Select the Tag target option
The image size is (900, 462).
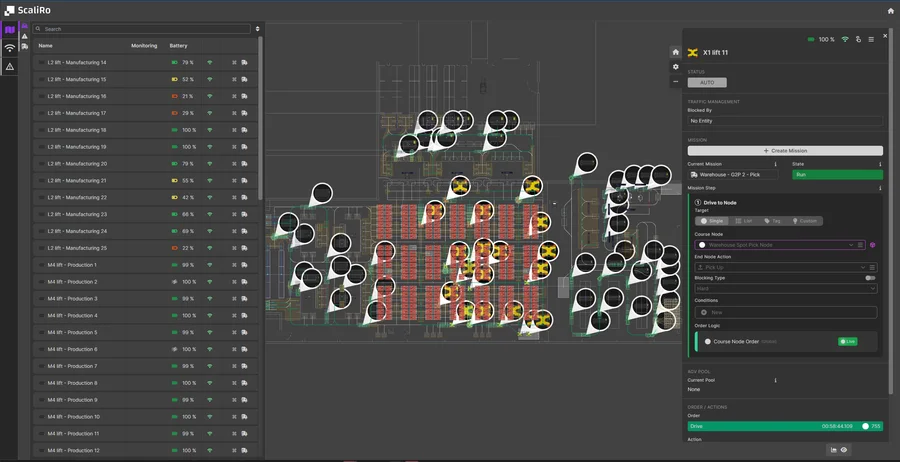pos(773,221)
